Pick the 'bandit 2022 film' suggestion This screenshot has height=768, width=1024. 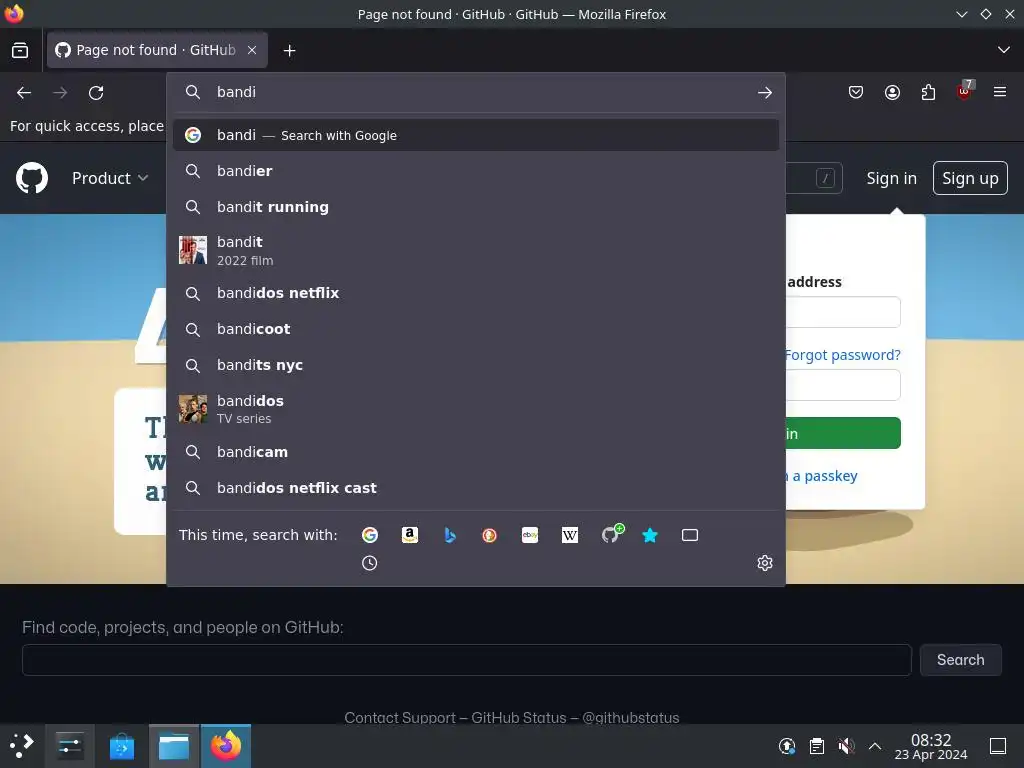475,250
